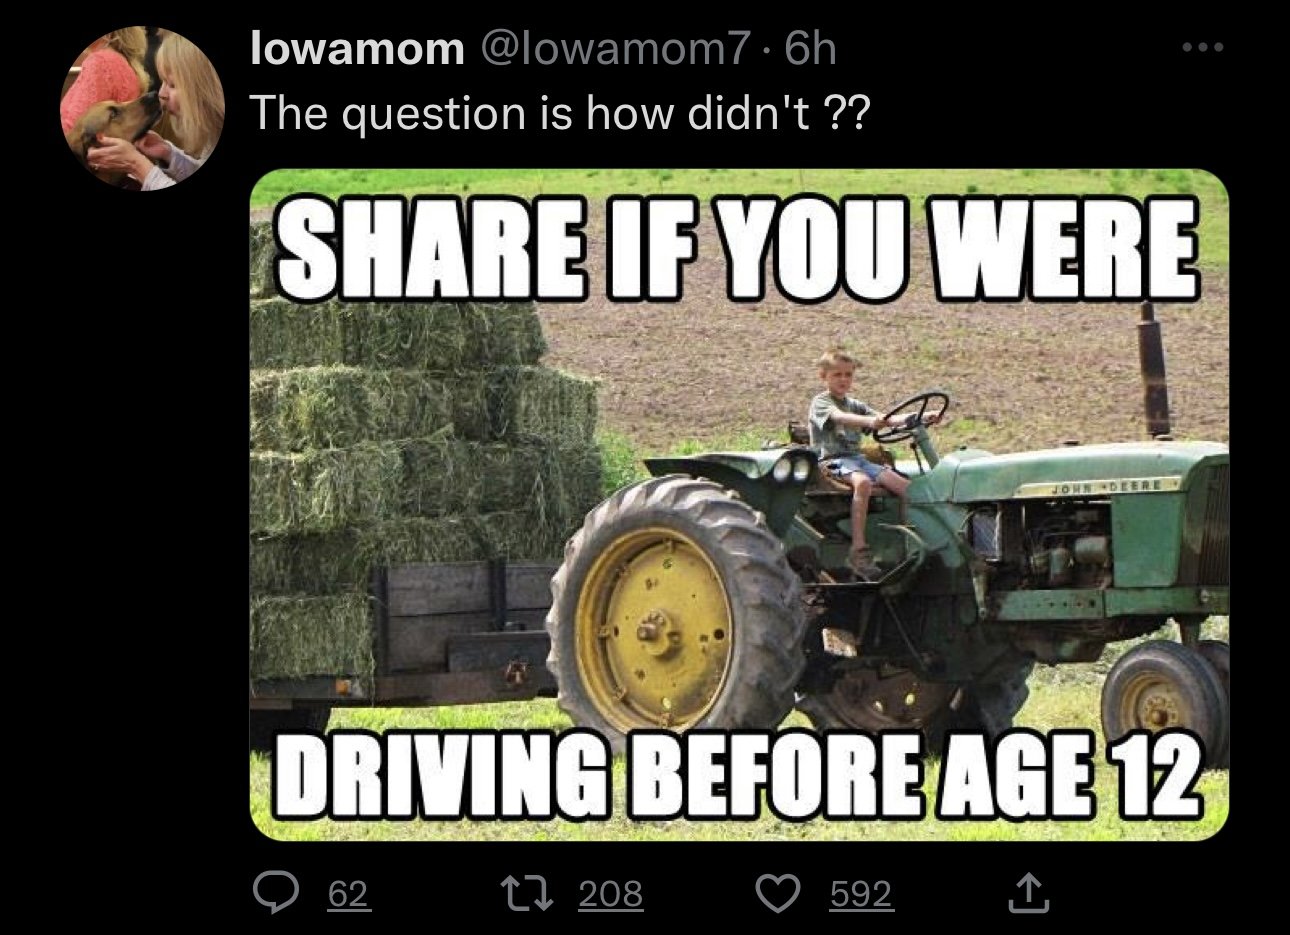The width and height of the screenshot is (1290, 935).
Task: Like the tweet with the heart icon
Action: (778, 892)
